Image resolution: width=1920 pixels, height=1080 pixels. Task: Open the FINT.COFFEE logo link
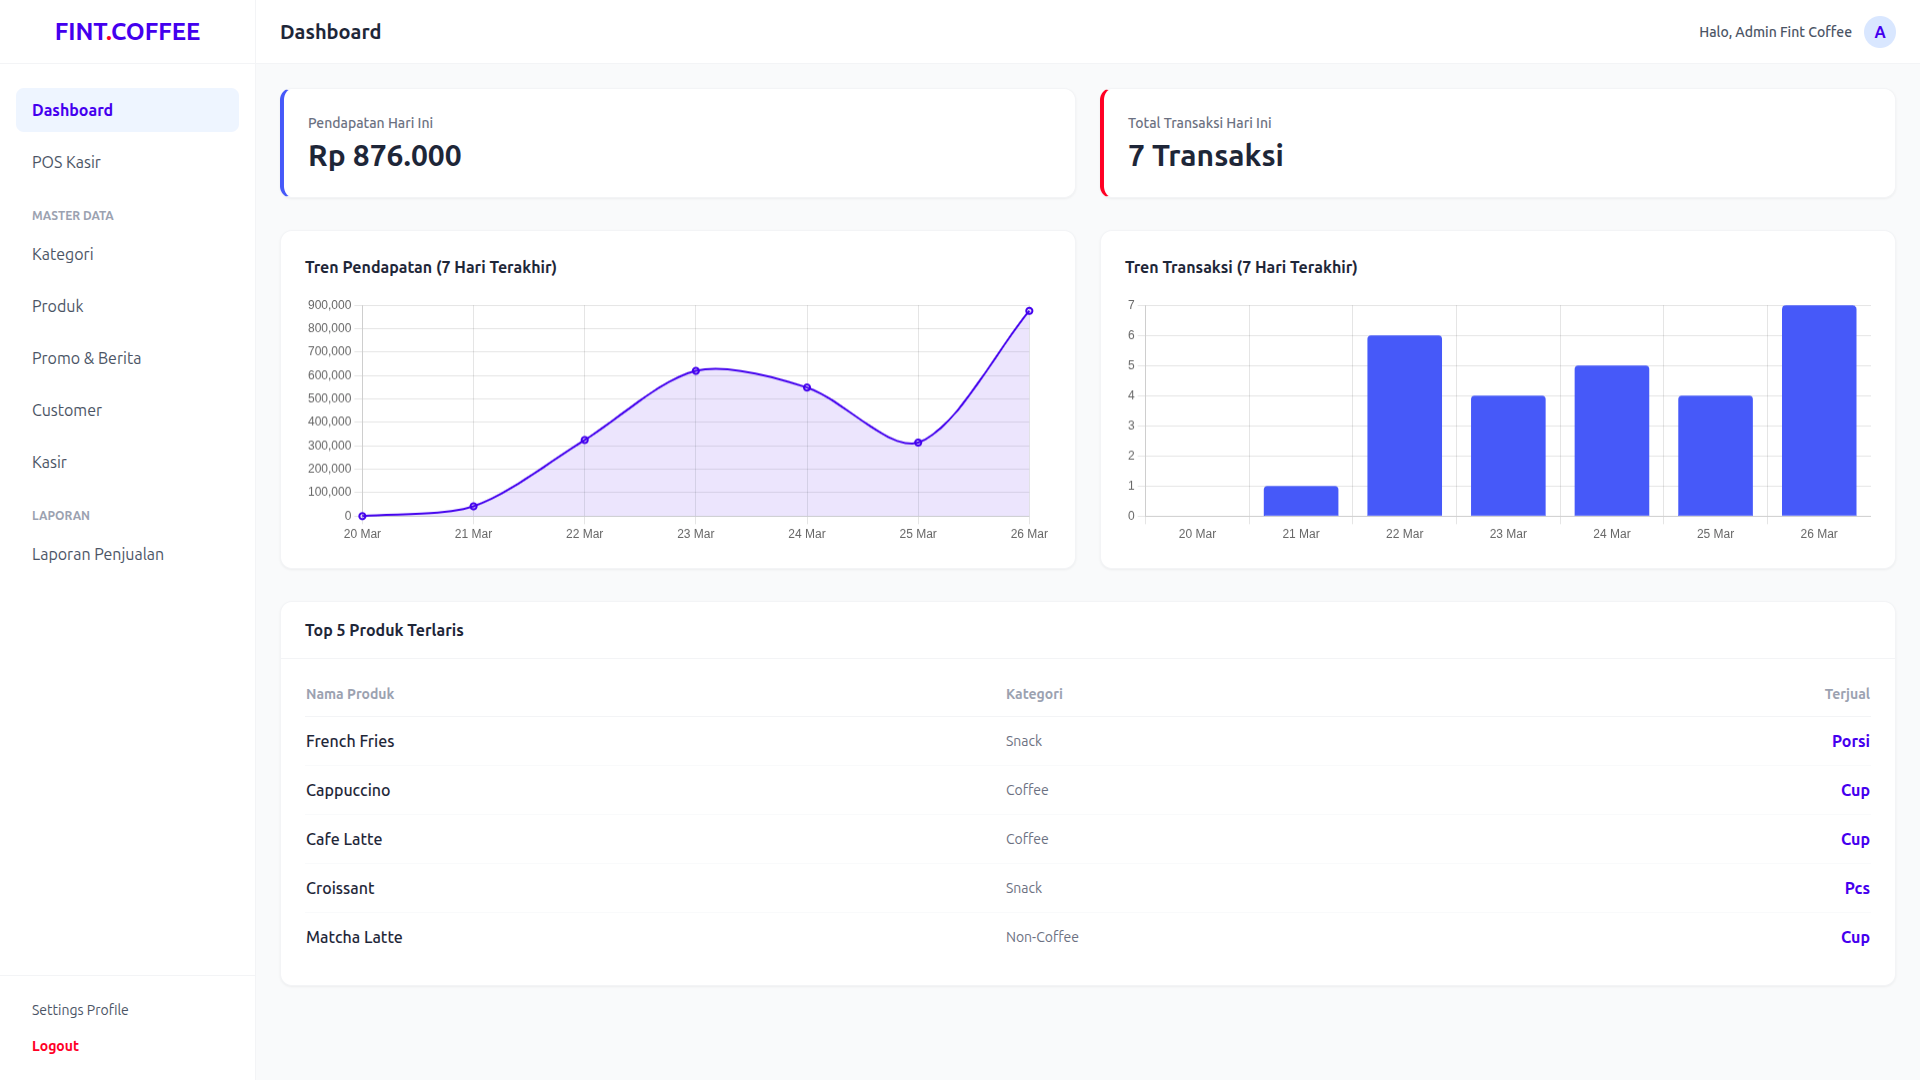pyautogui.click(x=127, y=32)
